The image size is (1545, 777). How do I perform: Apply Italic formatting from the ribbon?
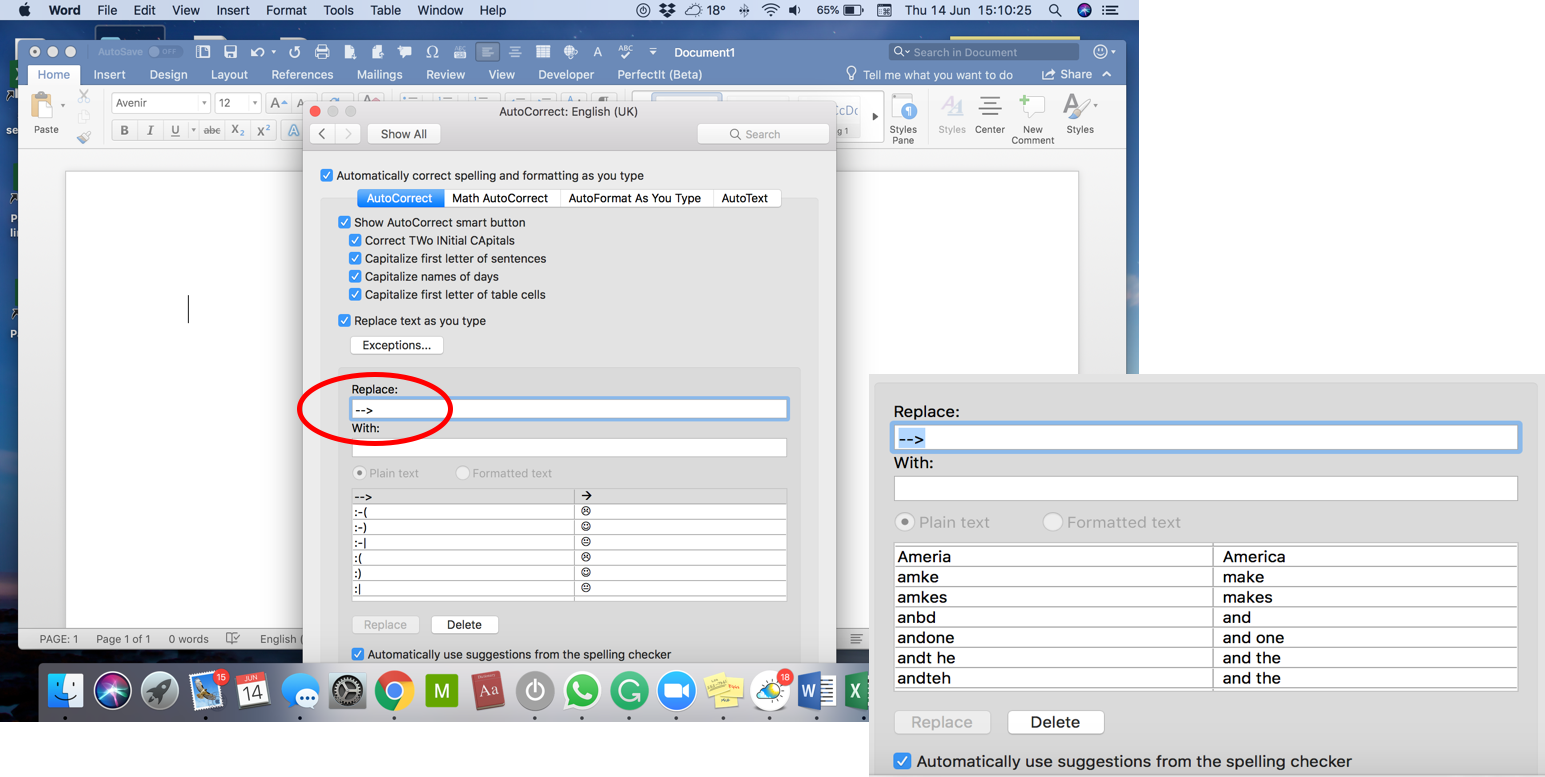150,130
